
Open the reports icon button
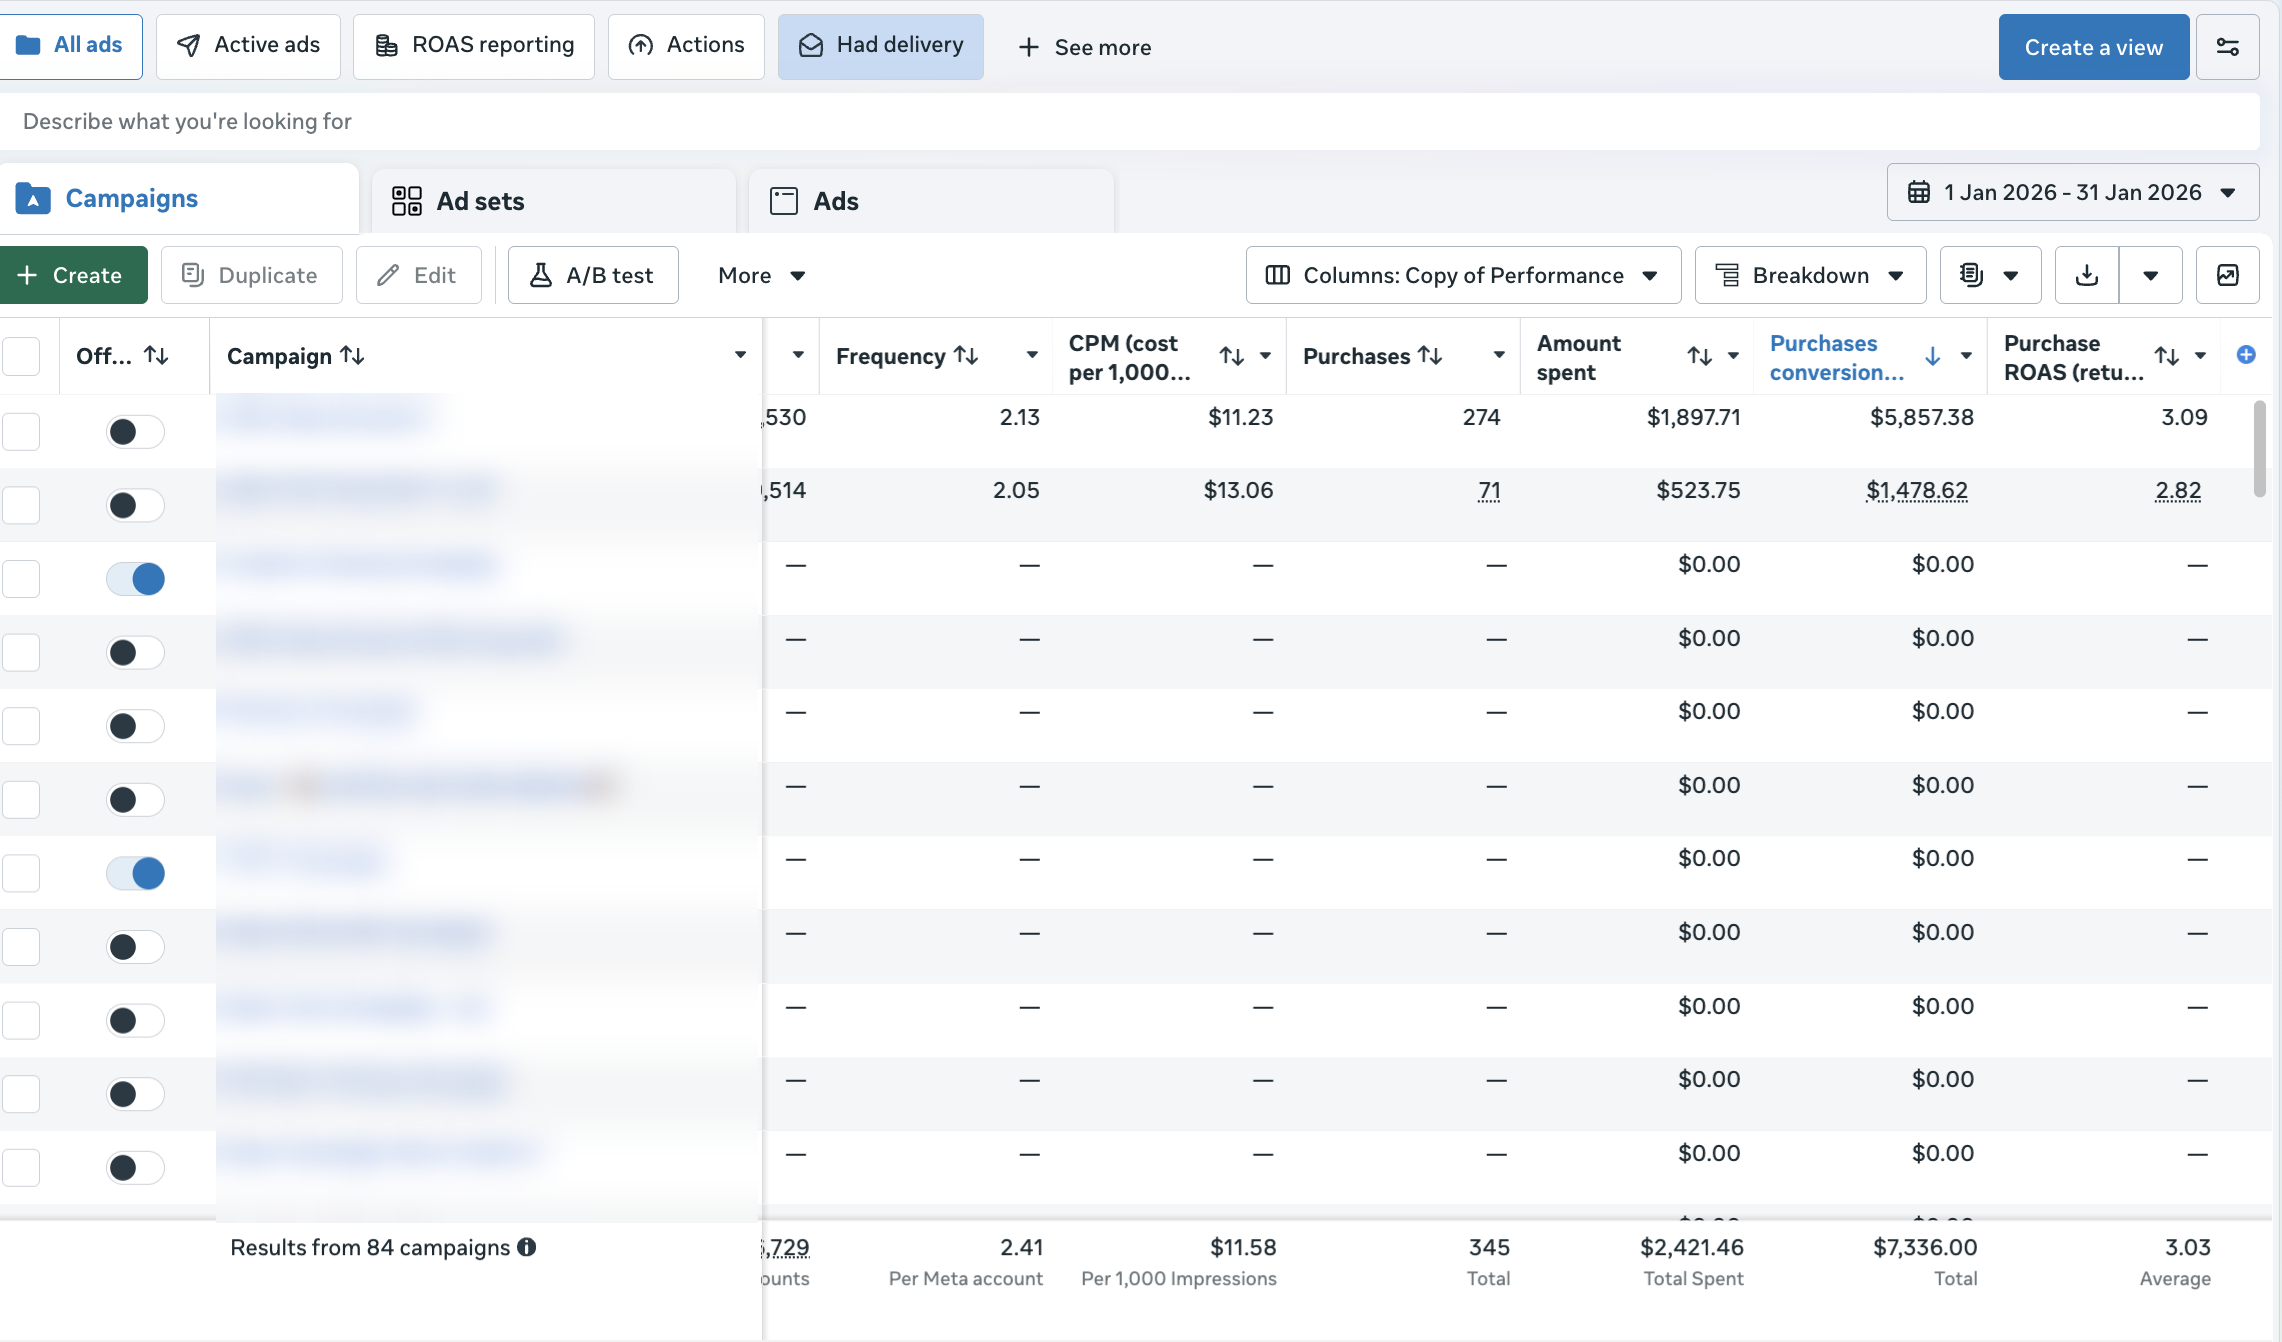click(1990, 275)
